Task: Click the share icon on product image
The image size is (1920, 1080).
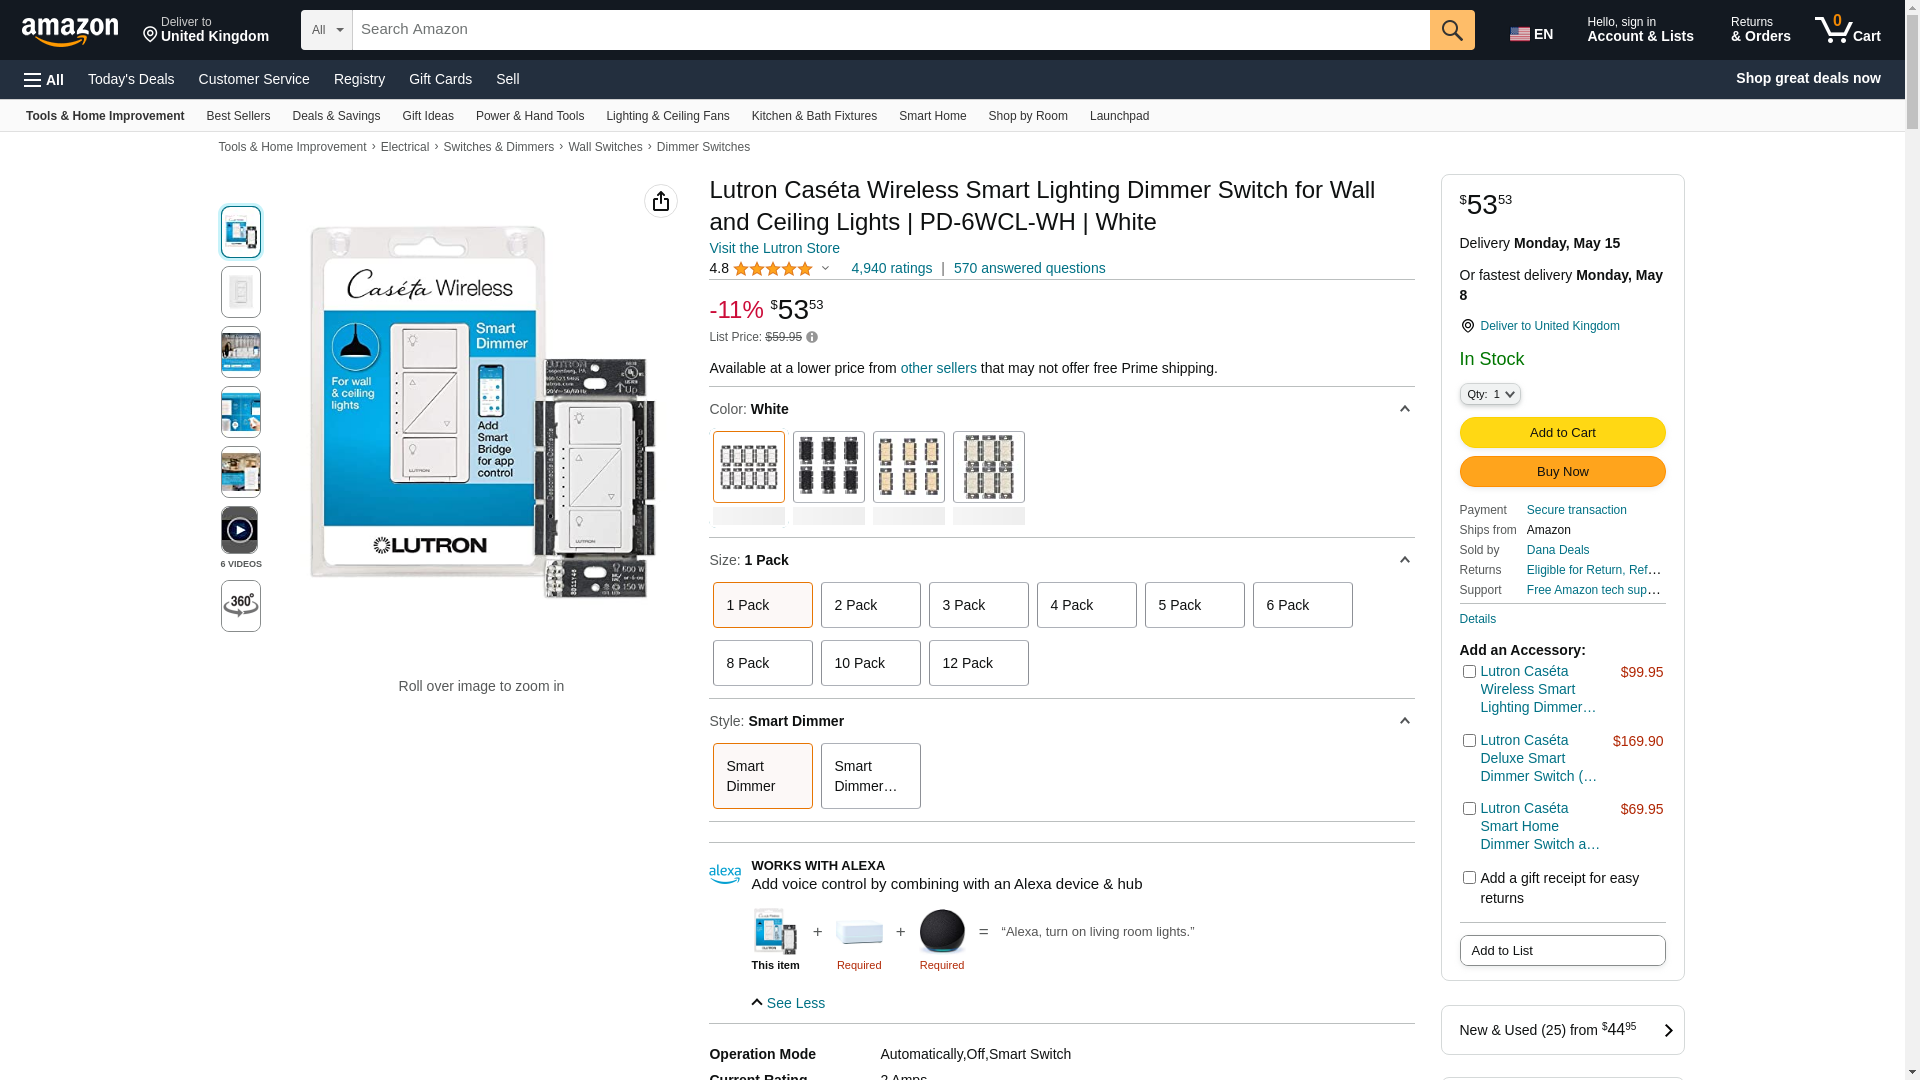Action: pyautogui.click(x=660, y=201)
